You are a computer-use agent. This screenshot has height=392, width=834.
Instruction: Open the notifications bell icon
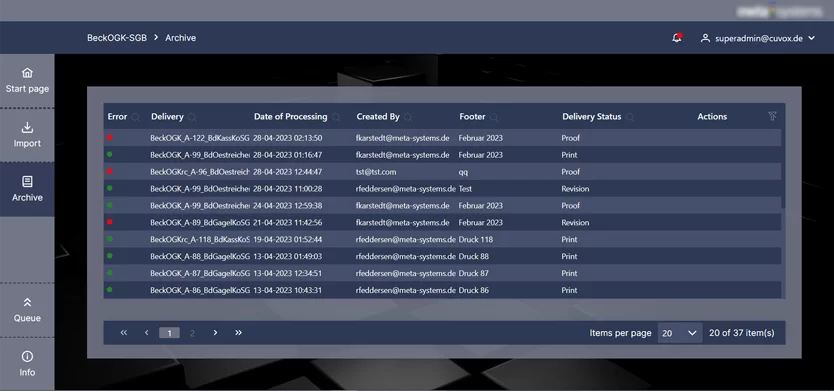pos(677,38)
